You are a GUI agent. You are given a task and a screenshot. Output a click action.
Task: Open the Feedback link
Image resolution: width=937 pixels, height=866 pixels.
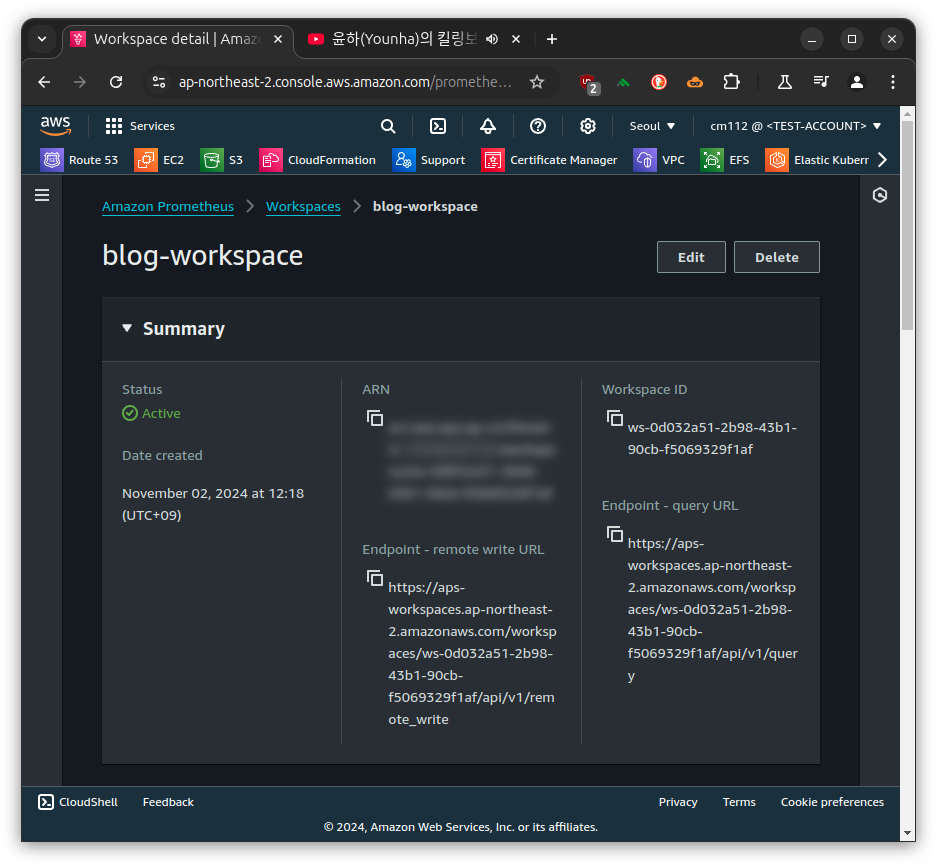(168, 803)
